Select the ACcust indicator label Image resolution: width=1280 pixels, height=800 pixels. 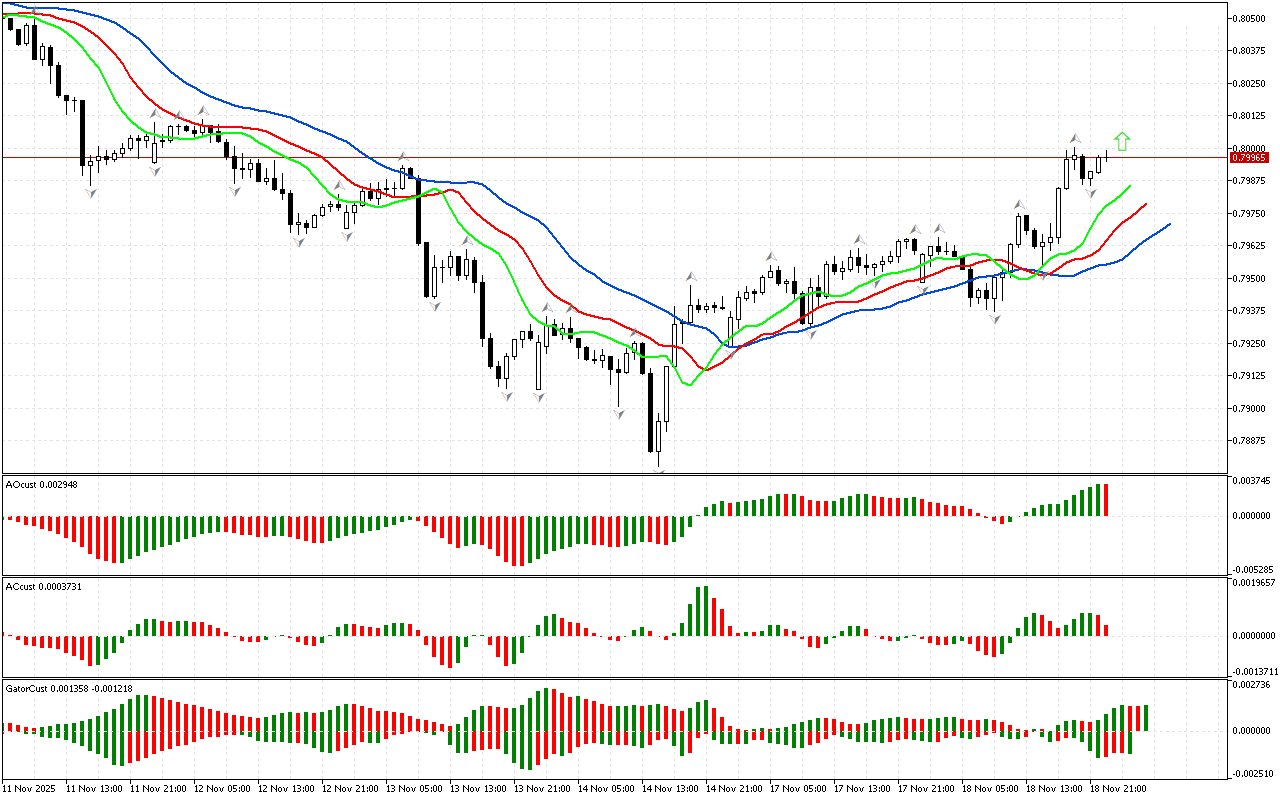coord(43,586)
